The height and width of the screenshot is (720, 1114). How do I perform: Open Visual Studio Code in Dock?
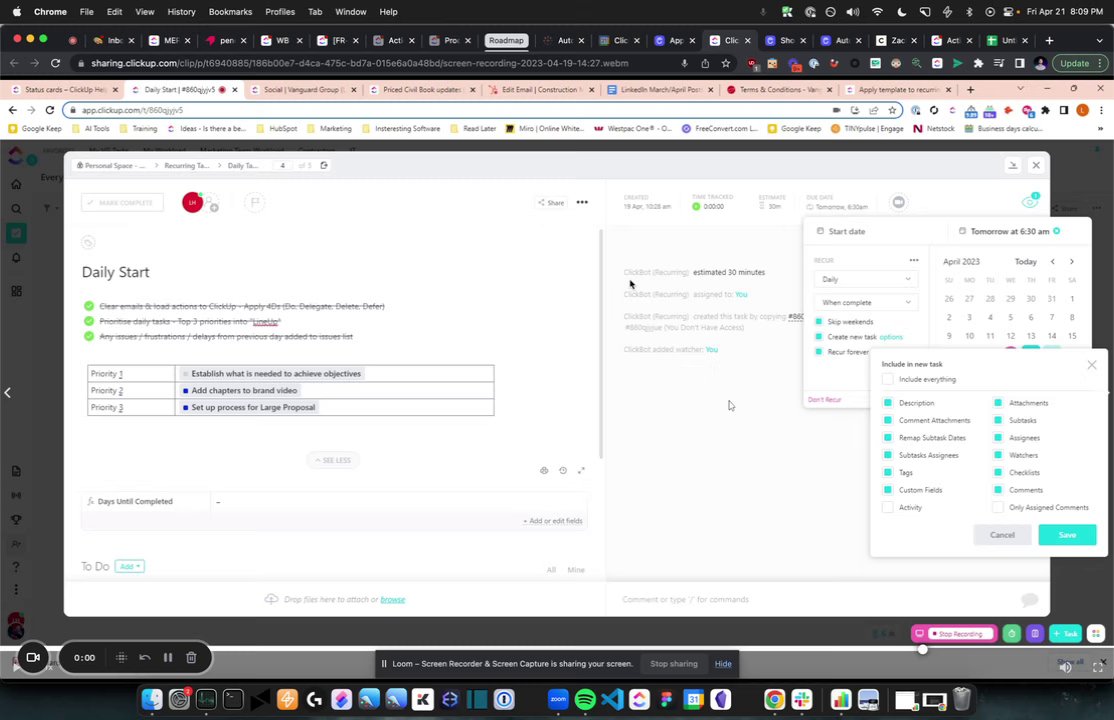(612, 699)
